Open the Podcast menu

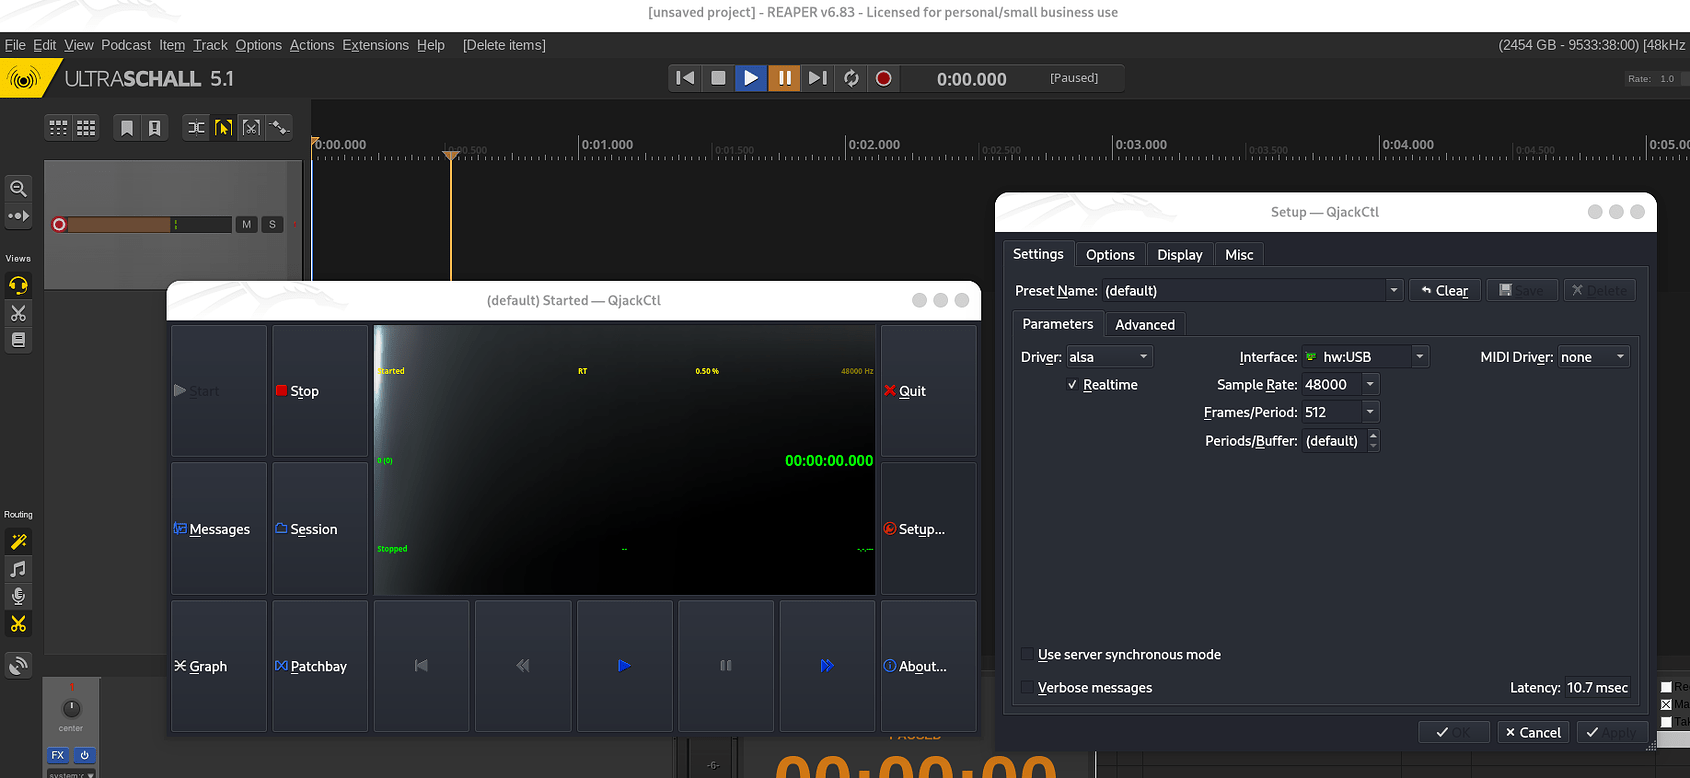126,45
